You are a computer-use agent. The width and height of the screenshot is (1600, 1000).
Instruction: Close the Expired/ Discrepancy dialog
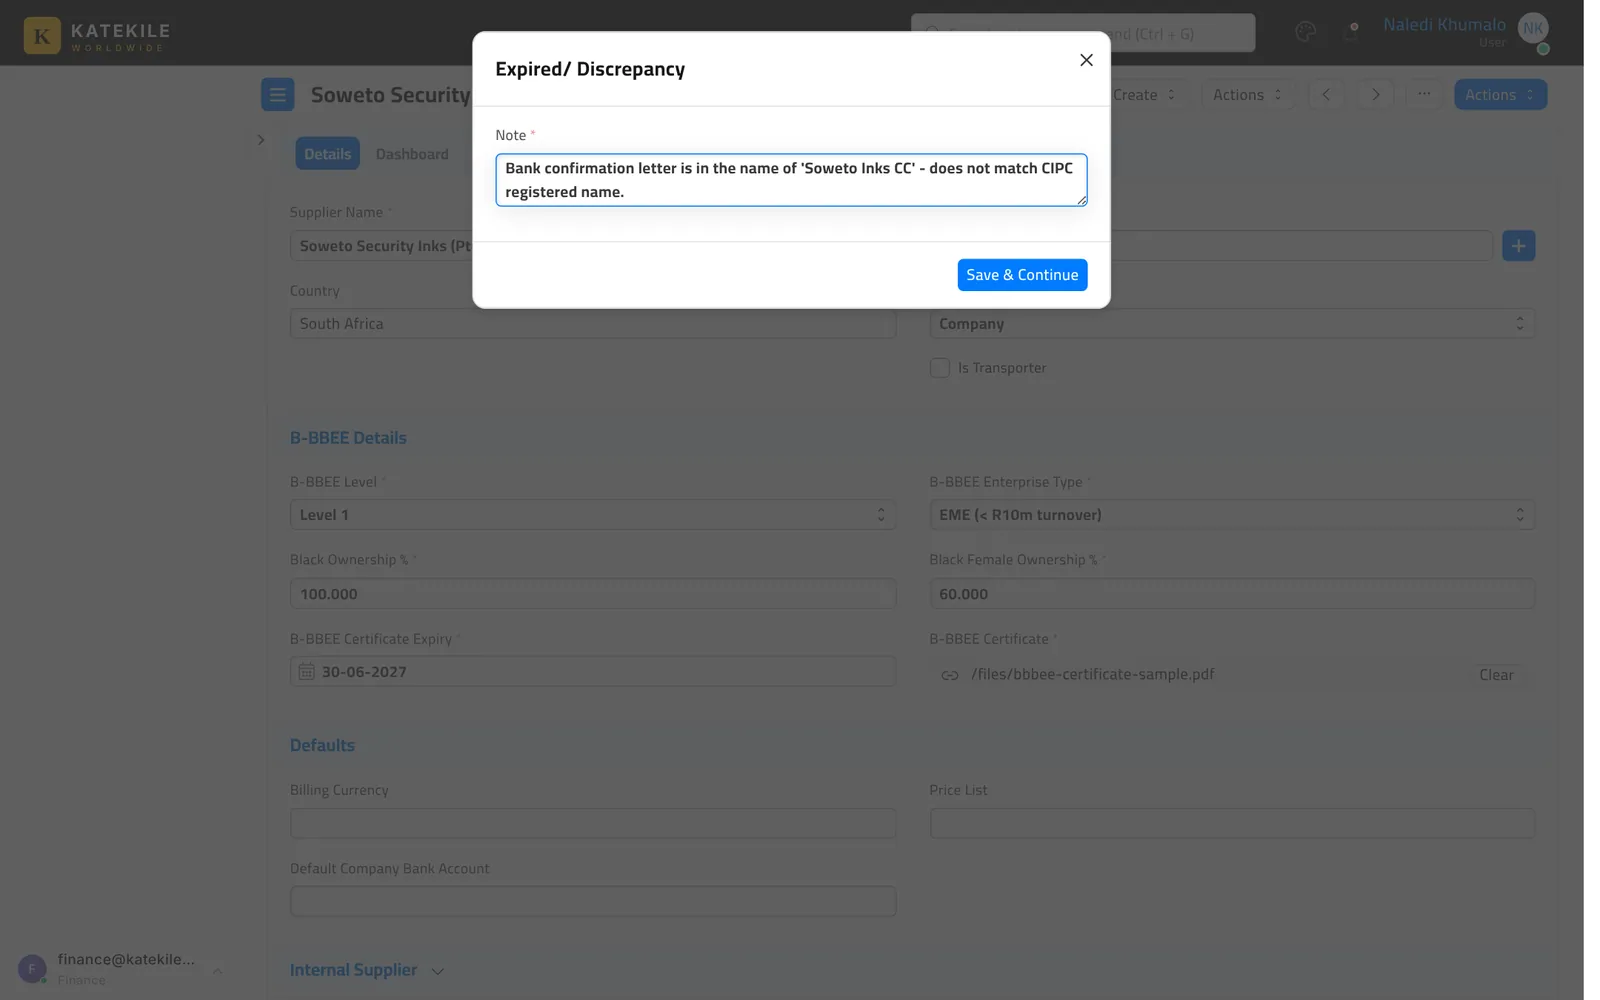coord(1086,60)
